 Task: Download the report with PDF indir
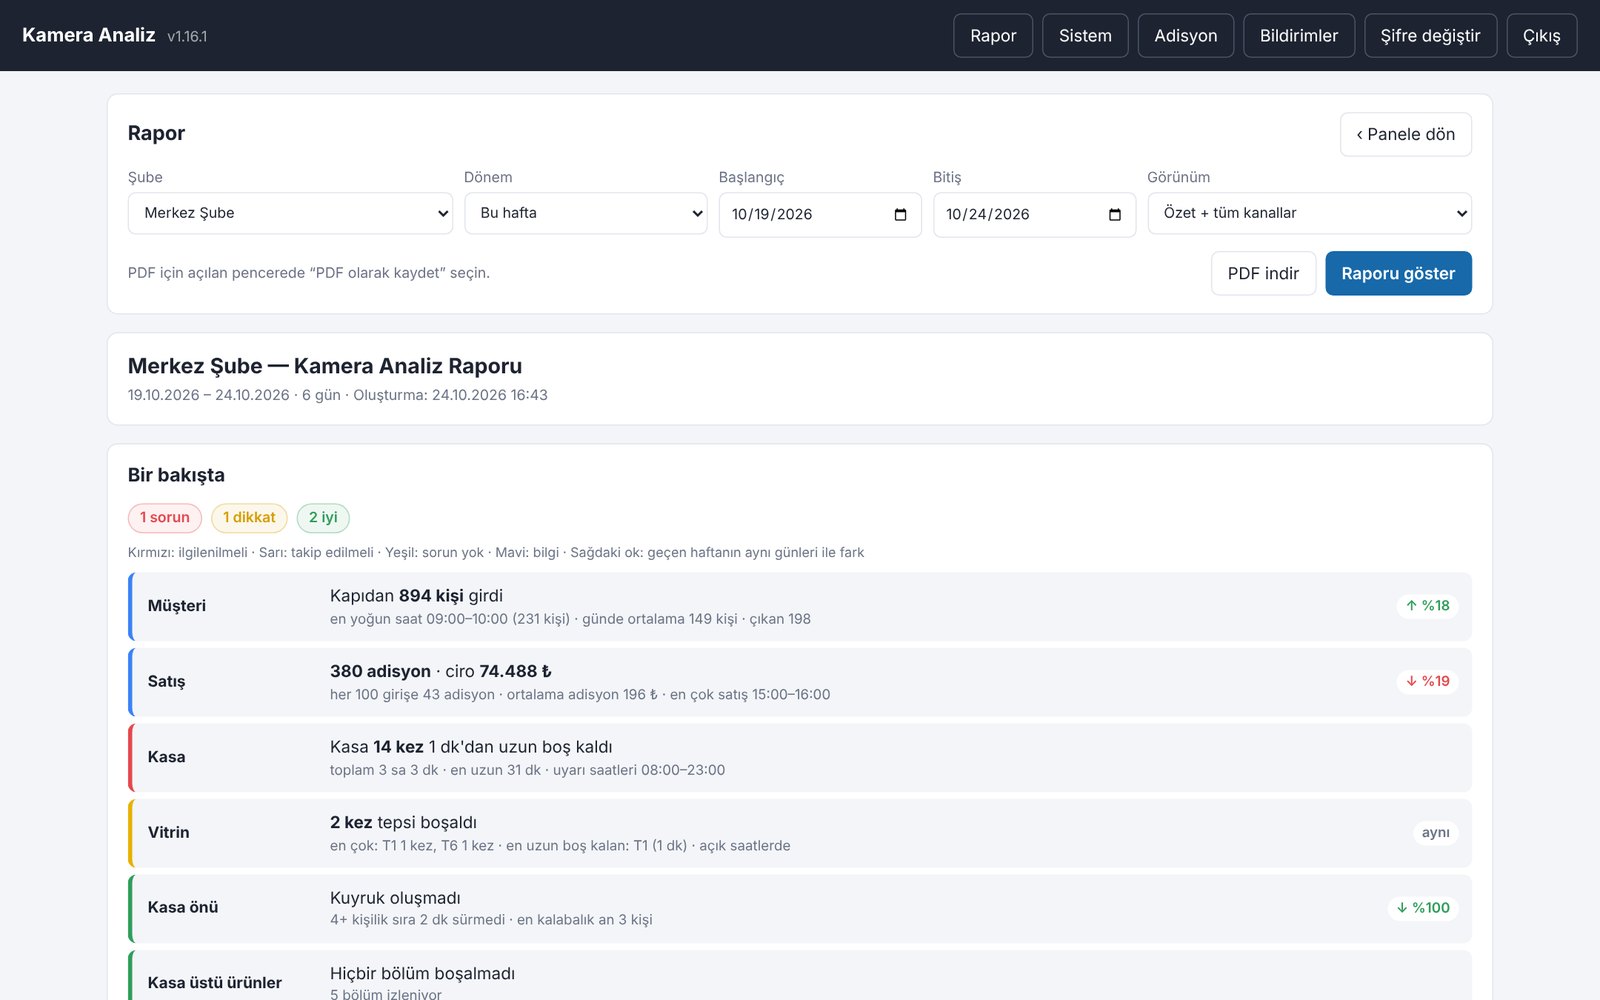1263,273
